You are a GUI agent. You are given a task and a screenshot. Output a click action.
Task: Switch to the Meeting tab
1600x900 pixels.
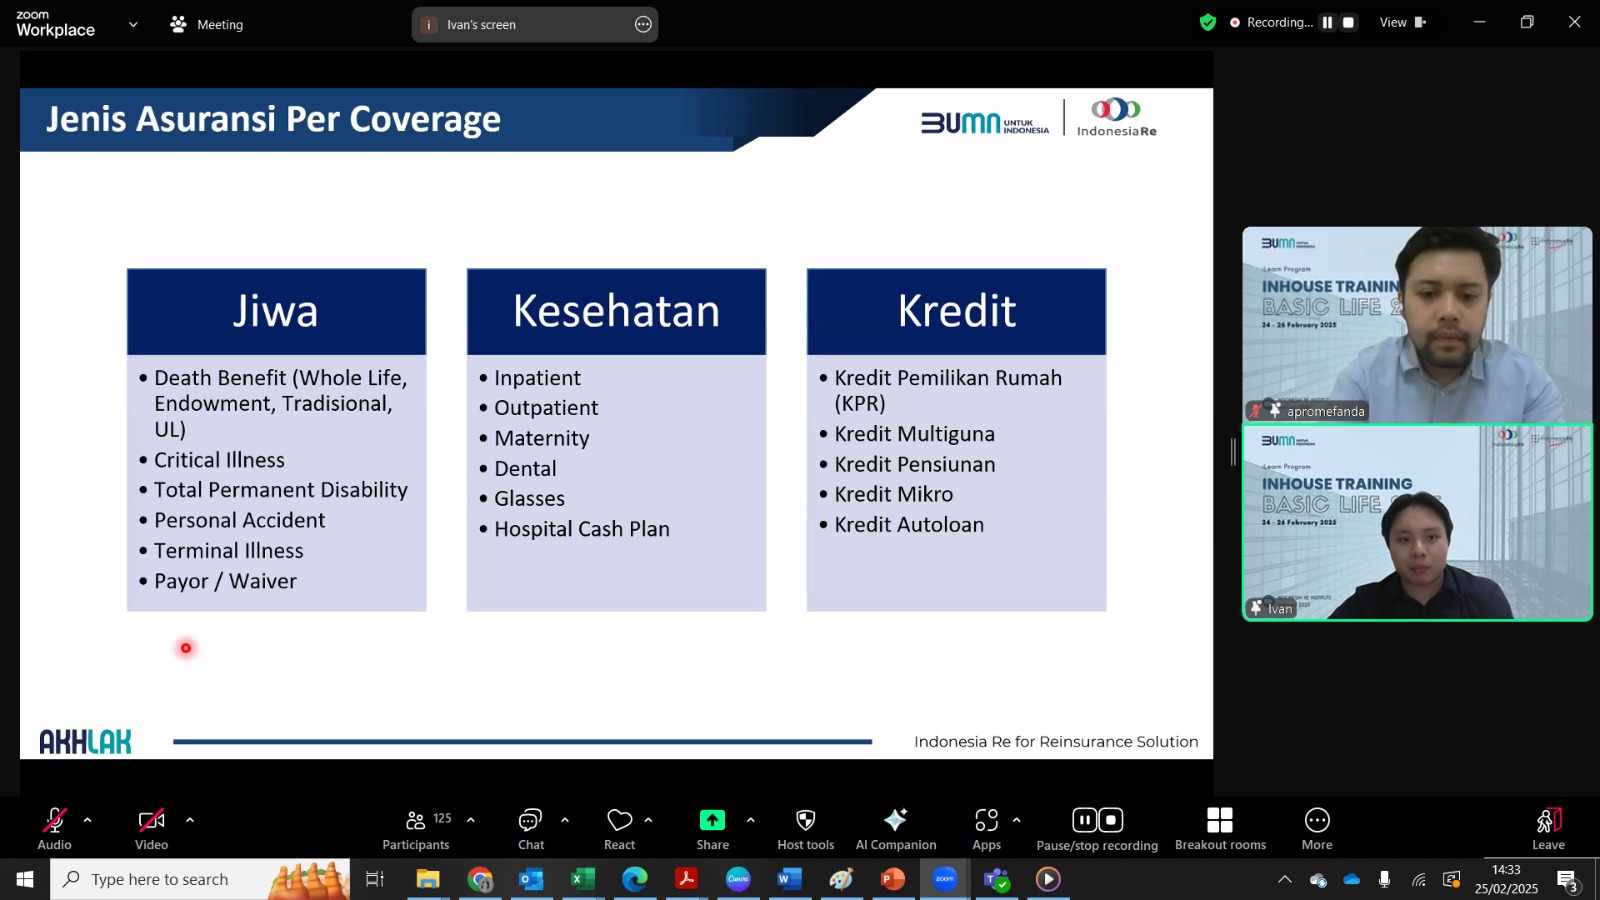point(207,24)
